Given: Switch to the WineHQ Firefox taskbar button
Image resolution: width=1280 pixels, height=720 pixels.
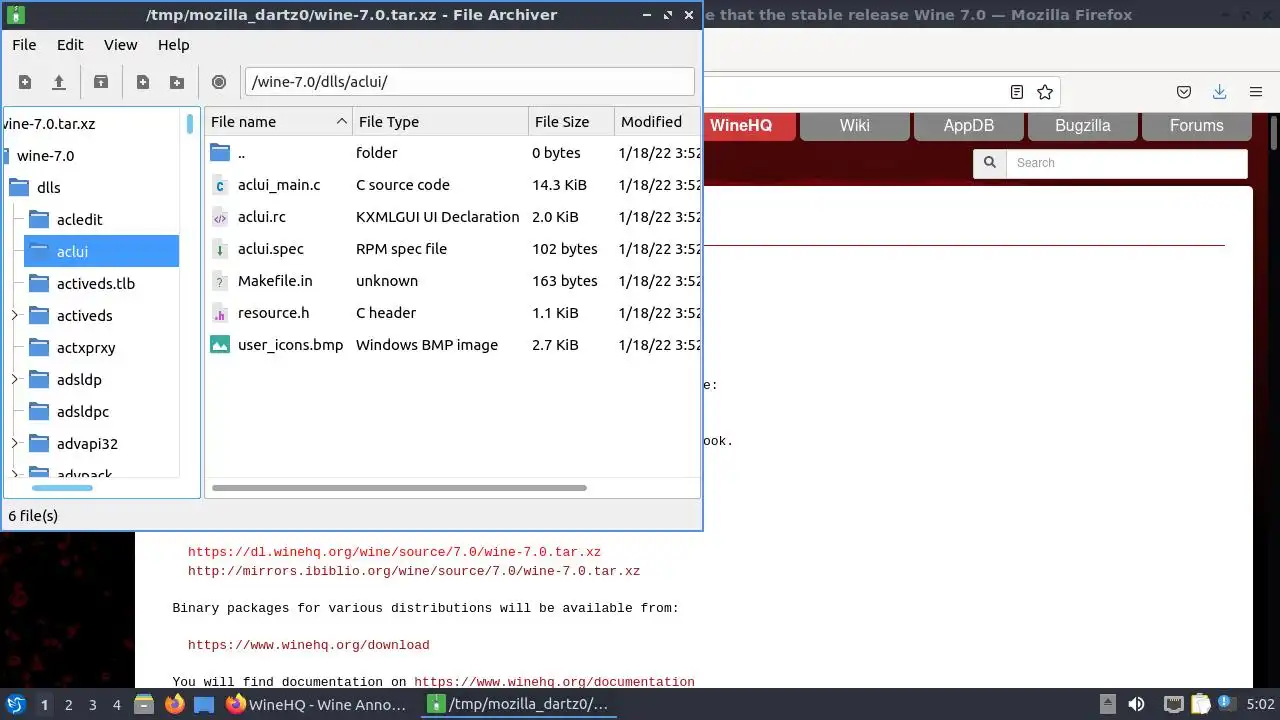Looking at the screenshot, I should point(317,705).
